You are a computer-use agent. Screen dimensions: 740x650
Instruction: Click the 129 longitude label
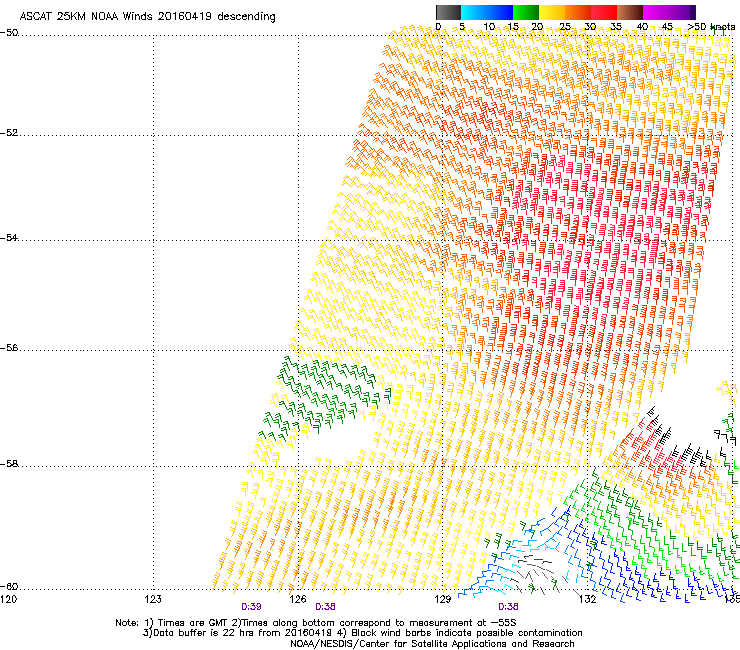click(x=443, y=599)
